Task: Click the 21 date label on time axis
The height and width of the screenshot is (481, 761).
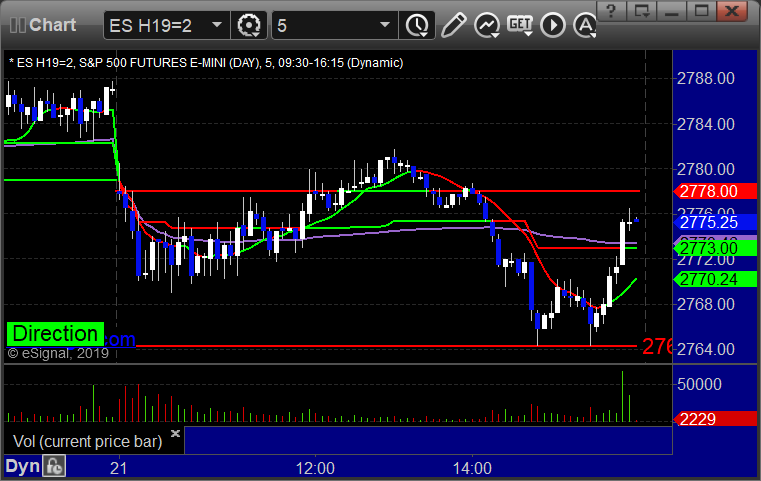Action: click(x=118, y=468)
